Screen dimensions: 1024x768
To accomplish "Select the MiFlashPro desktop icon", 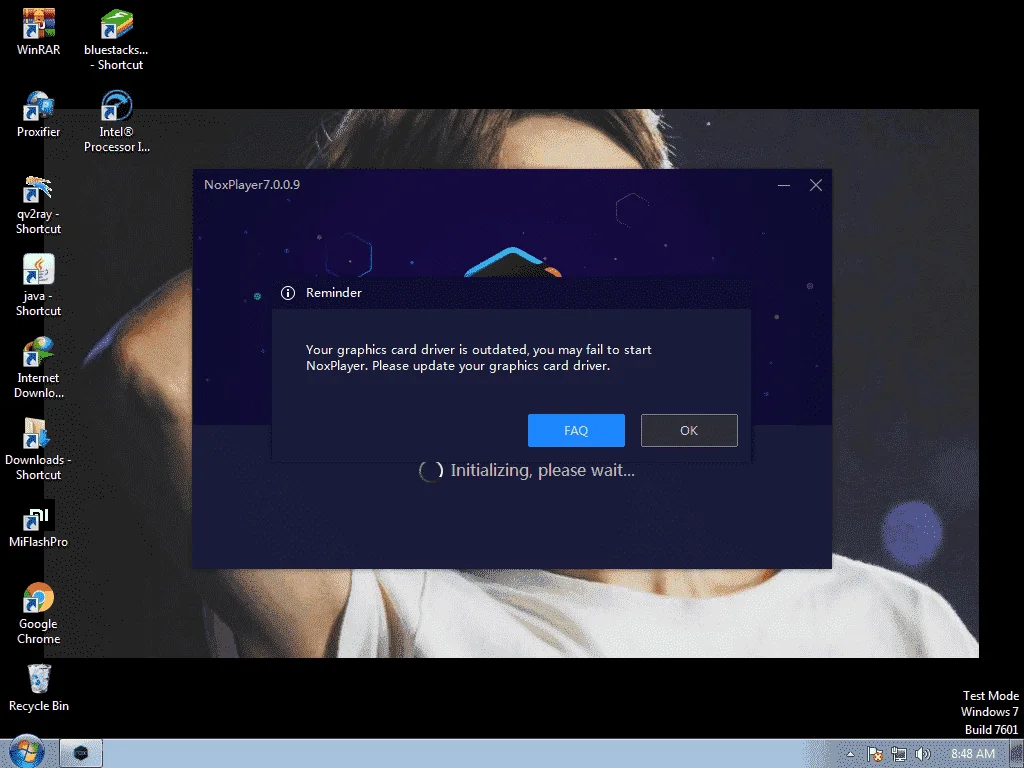I will pos(39,524).
